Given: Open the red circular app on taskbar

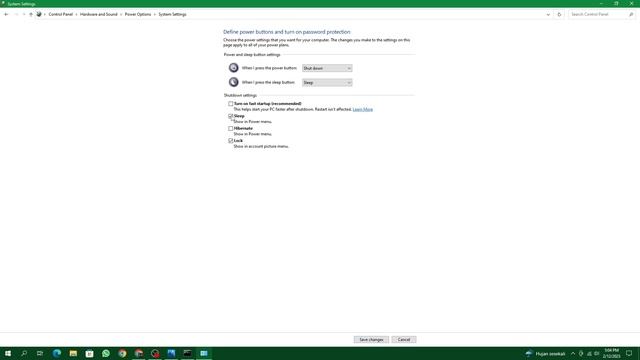Looking at the screenshot, I should pos(155,353).
